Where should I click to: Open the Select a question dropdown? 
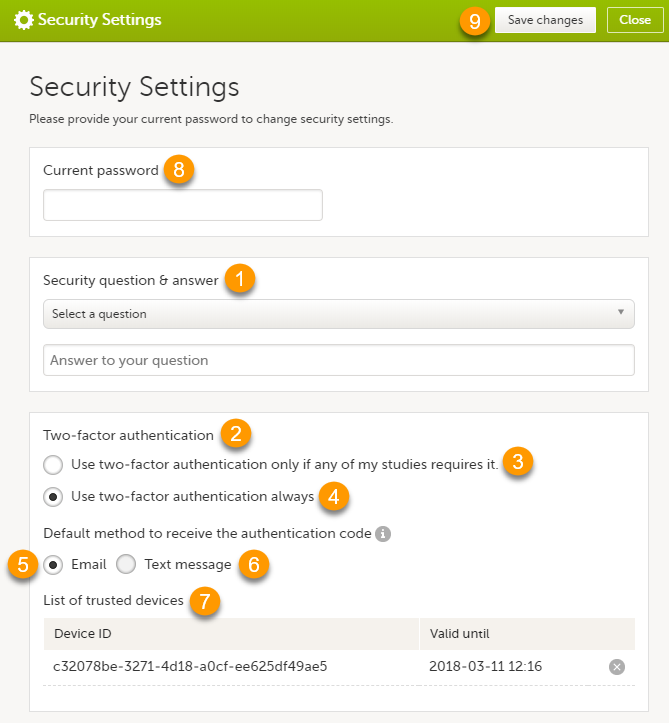tap(339, 314)
